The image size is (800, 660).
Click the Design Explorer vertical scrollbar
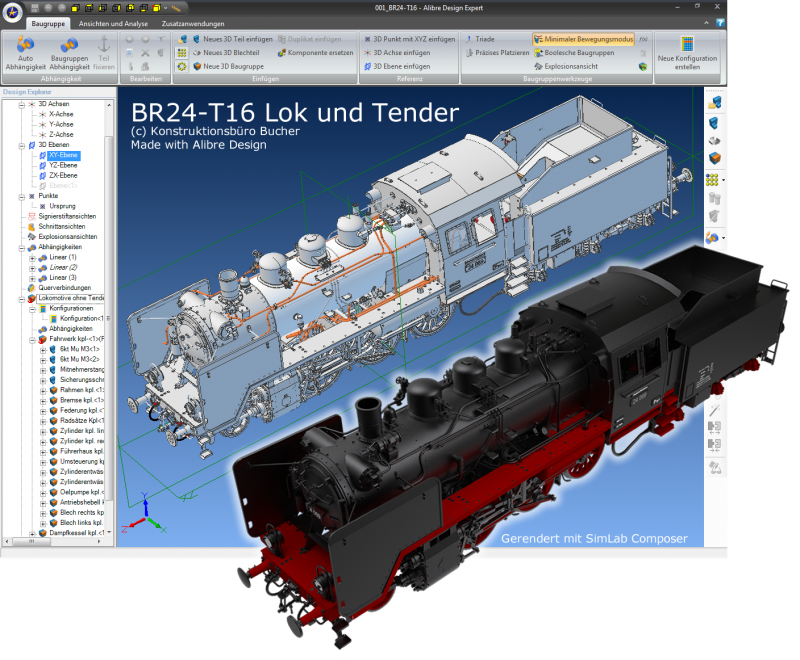coord(109,320)
